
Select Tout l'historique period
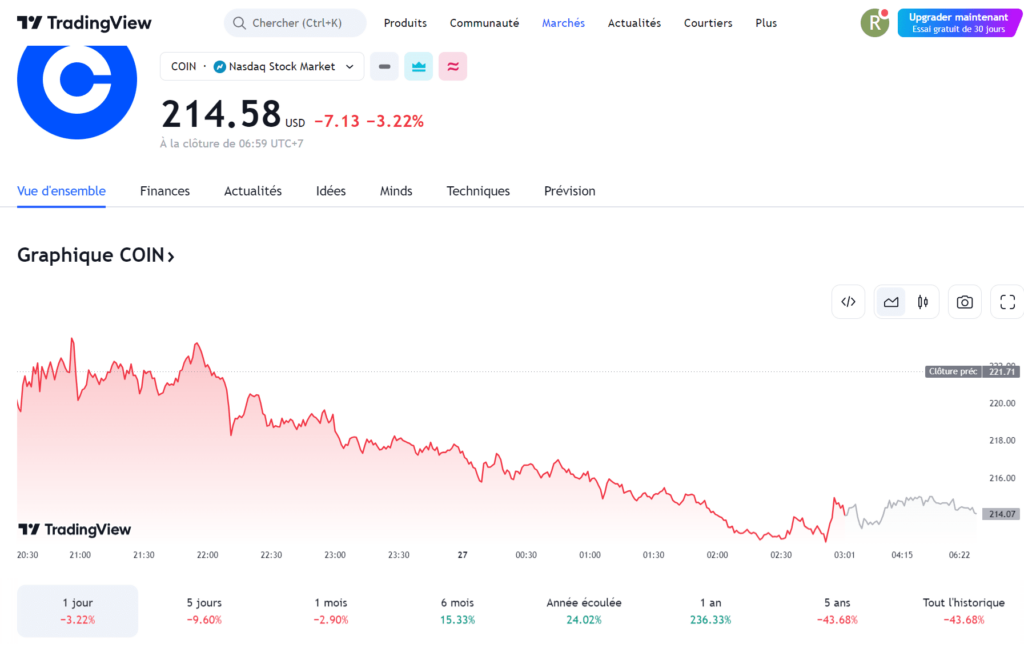[965, 610]
